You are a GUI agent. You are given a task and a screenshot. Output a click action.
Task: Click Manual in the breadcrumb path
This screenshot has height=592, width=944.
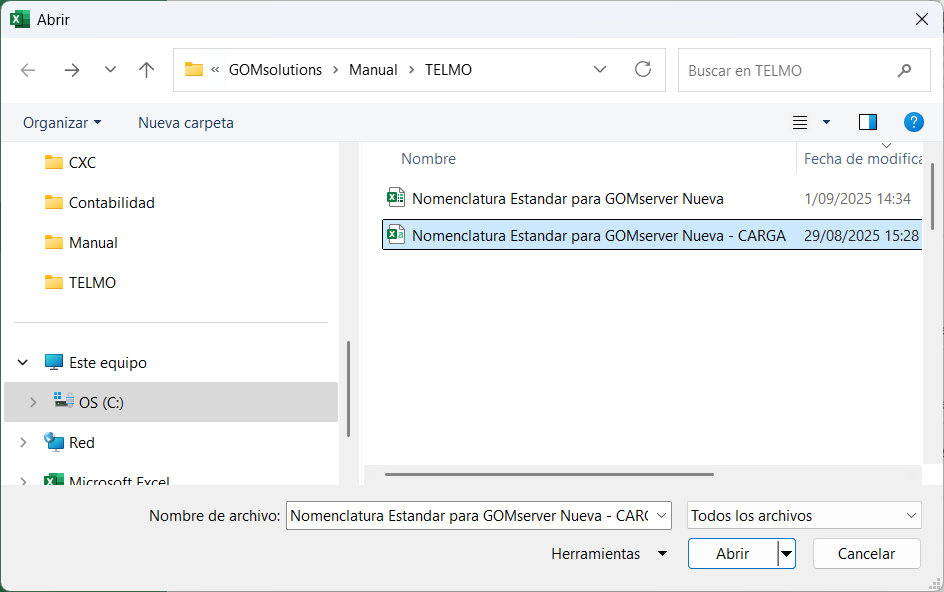point(373,70)
